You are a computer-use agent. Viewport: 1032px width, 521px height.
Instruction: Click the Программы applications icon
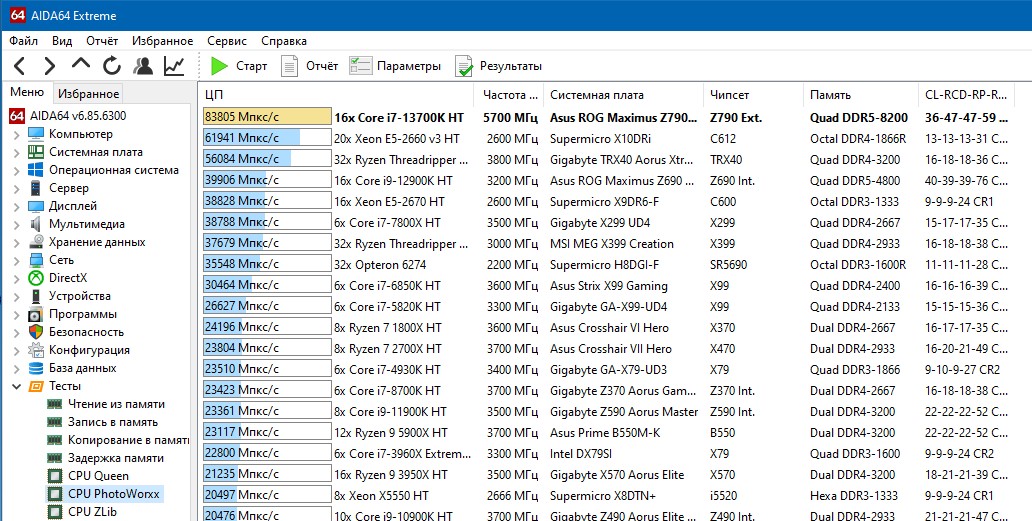[x=36, y=314]
